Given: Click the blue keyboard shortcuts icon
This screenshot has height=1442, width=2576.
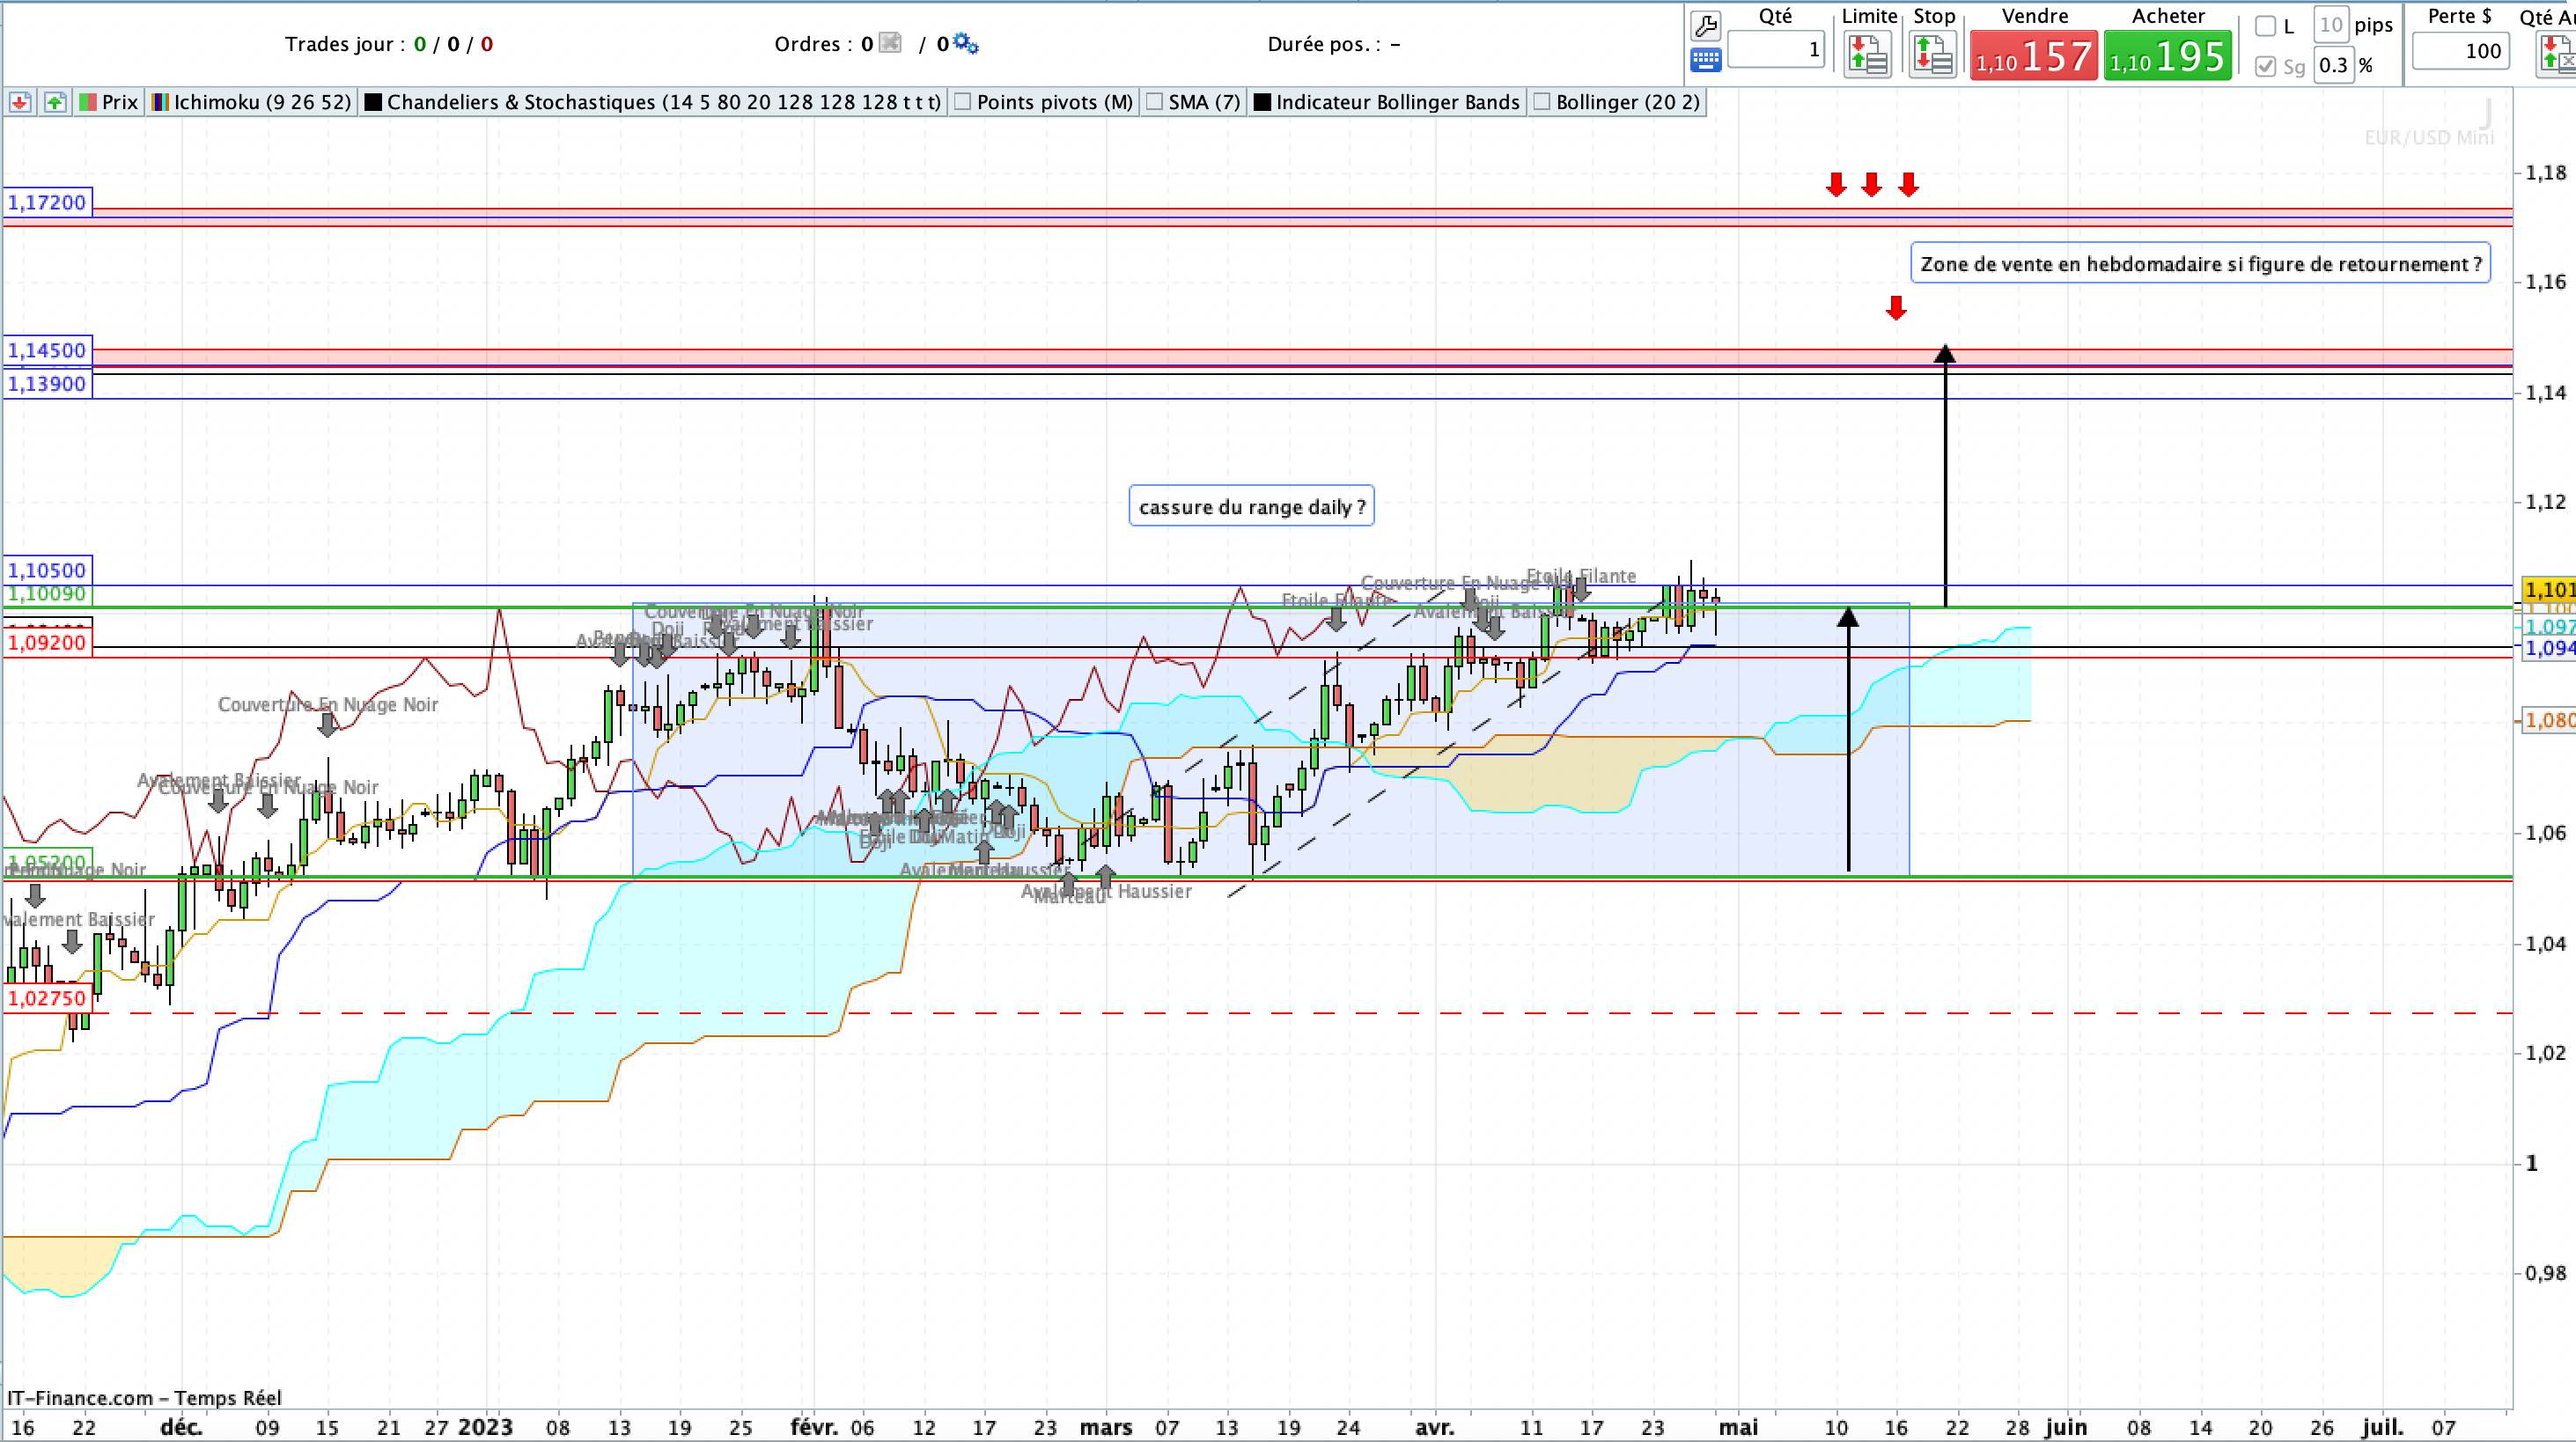Looking at the screenshot, I should click(x=1705, y=60).
